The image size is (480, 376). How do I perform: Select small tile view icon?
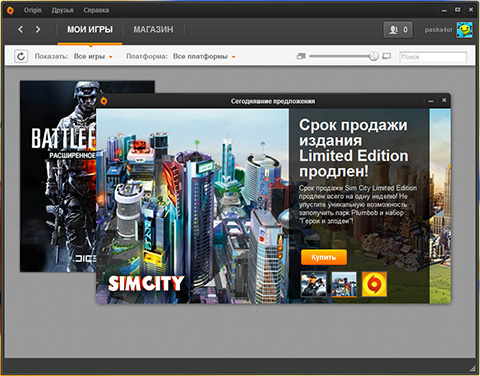click(x=301, y=56)
